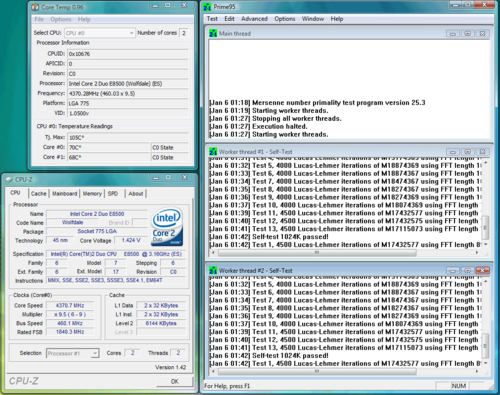Click Worker thread #2 horizontal scrollbar thumb
500x395 pixels.
(317, 371)
